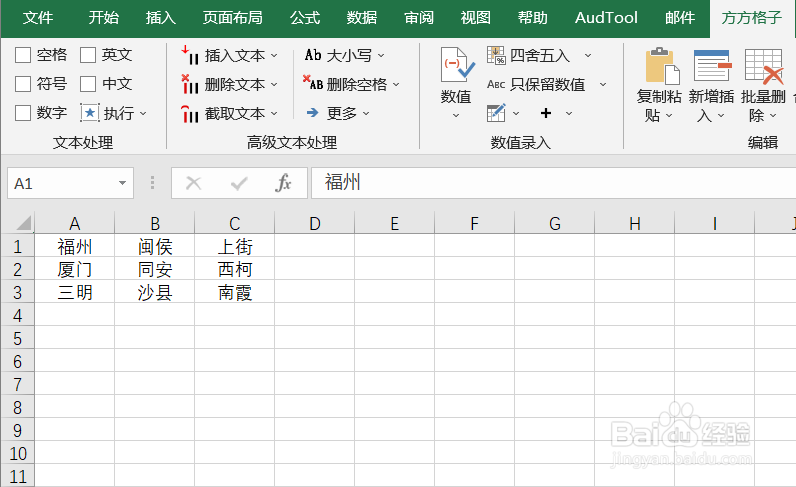Expand the 复制粘贴 dropdown arrow
This screenshot has width=796, height=487.
pyautogui.click(x=669, y=116)
